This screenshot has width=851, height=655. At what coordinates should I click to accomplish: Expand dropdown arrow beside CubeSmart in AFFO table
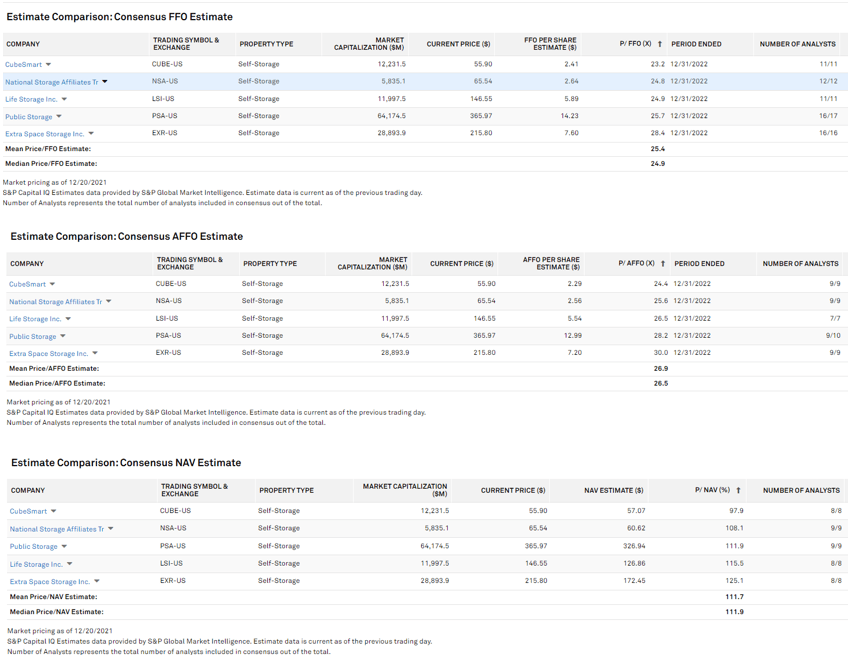point(52,284)
